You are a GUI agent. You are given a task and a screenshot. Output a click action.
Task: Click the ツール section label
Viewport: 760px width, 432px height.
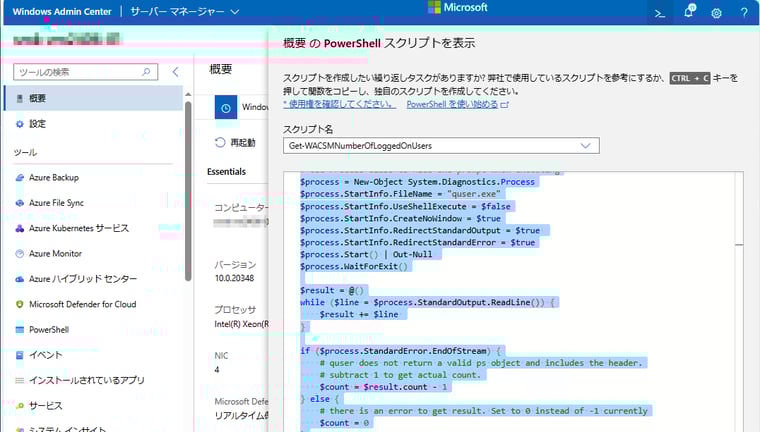coord(25,152)
